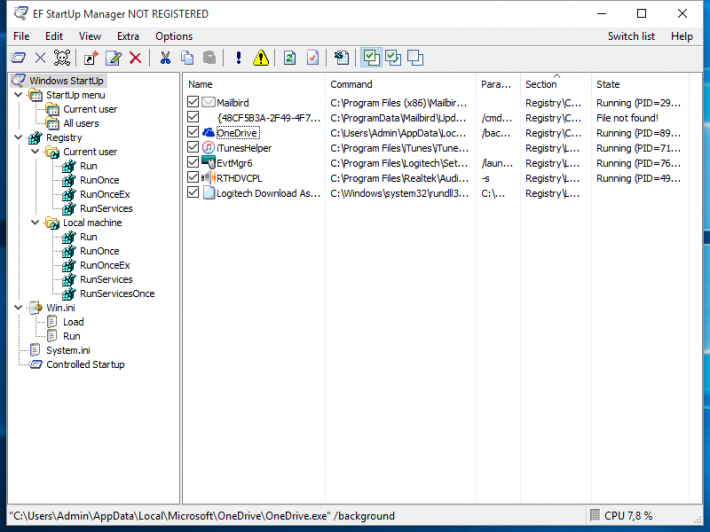Open the Help menu
The width and height of the screenshot is (710, 532).
point(681,36)
